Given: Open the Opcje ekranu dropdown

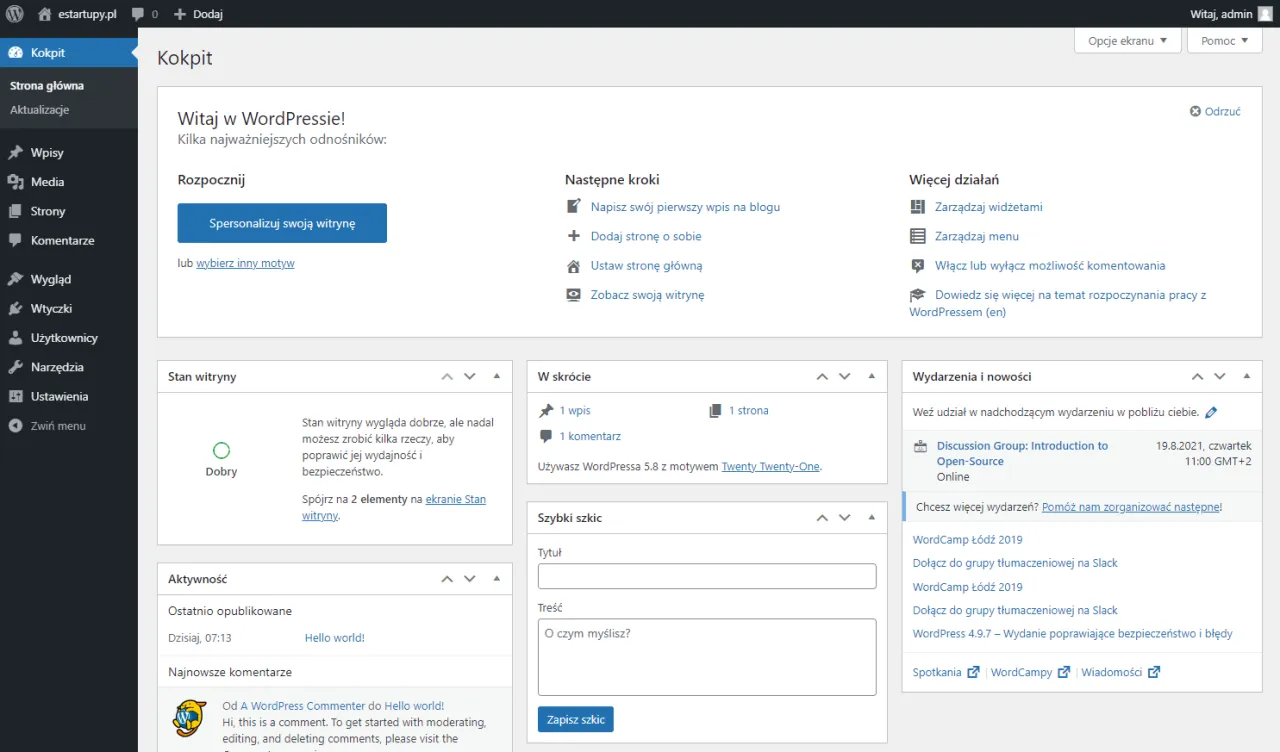Looking at the screenshot, I should 1127,41.
